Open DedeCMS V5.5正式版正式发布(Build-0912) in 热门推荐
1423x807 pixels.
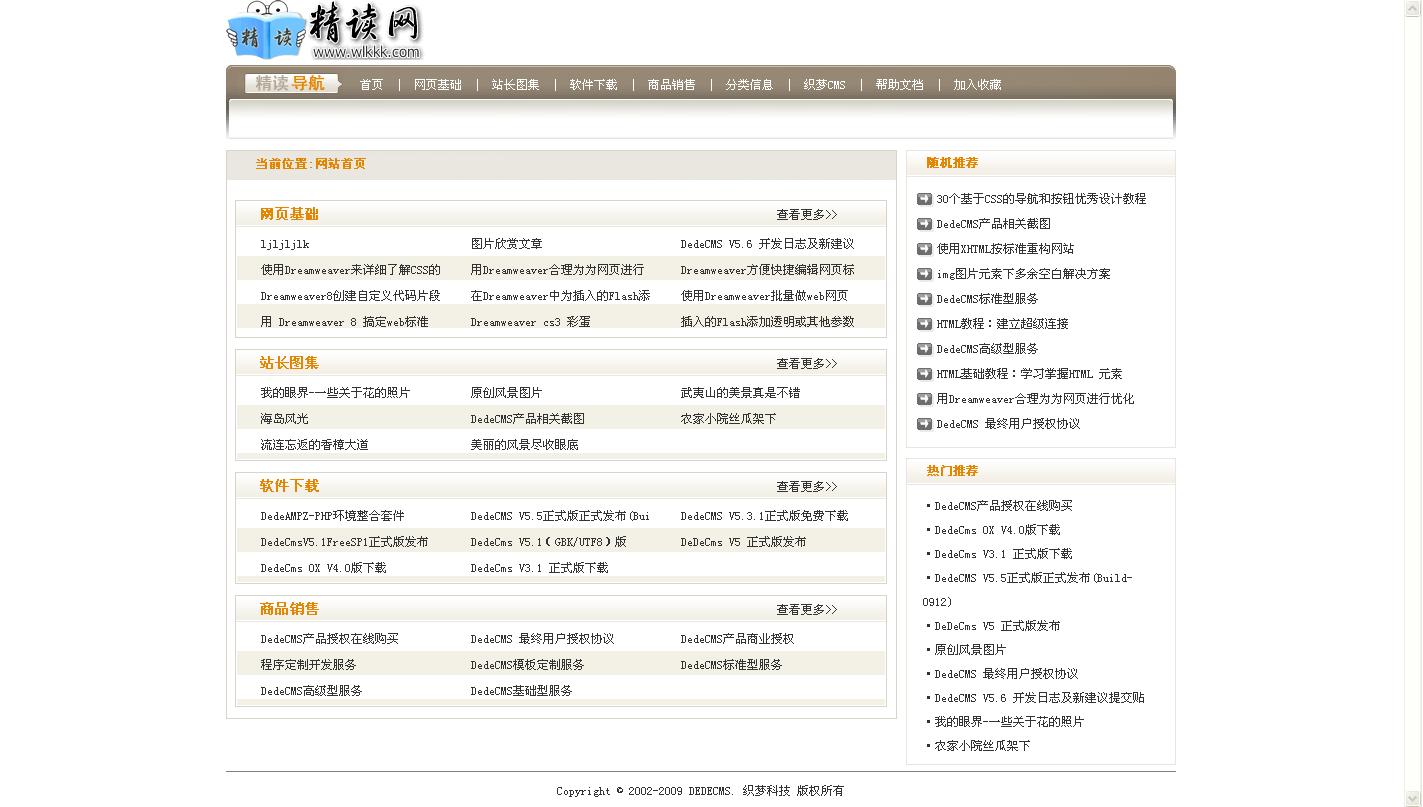1028,590
